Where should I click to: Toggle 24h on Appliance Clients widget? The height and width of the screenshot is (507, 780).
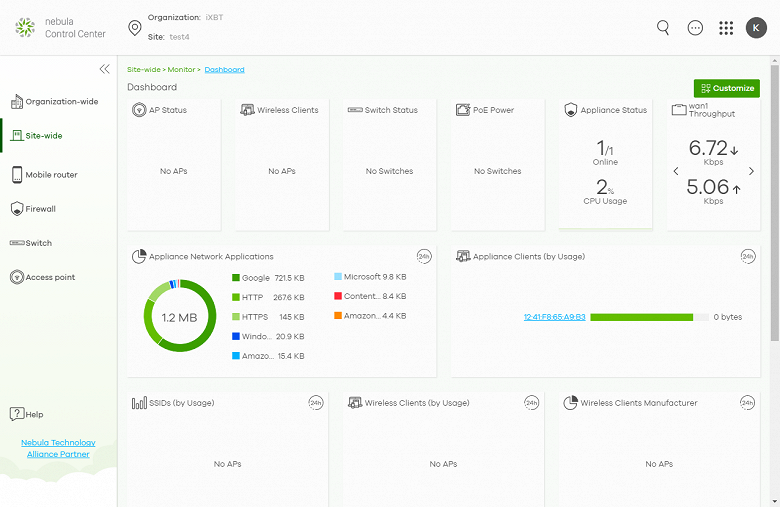(x=748, y=257)
